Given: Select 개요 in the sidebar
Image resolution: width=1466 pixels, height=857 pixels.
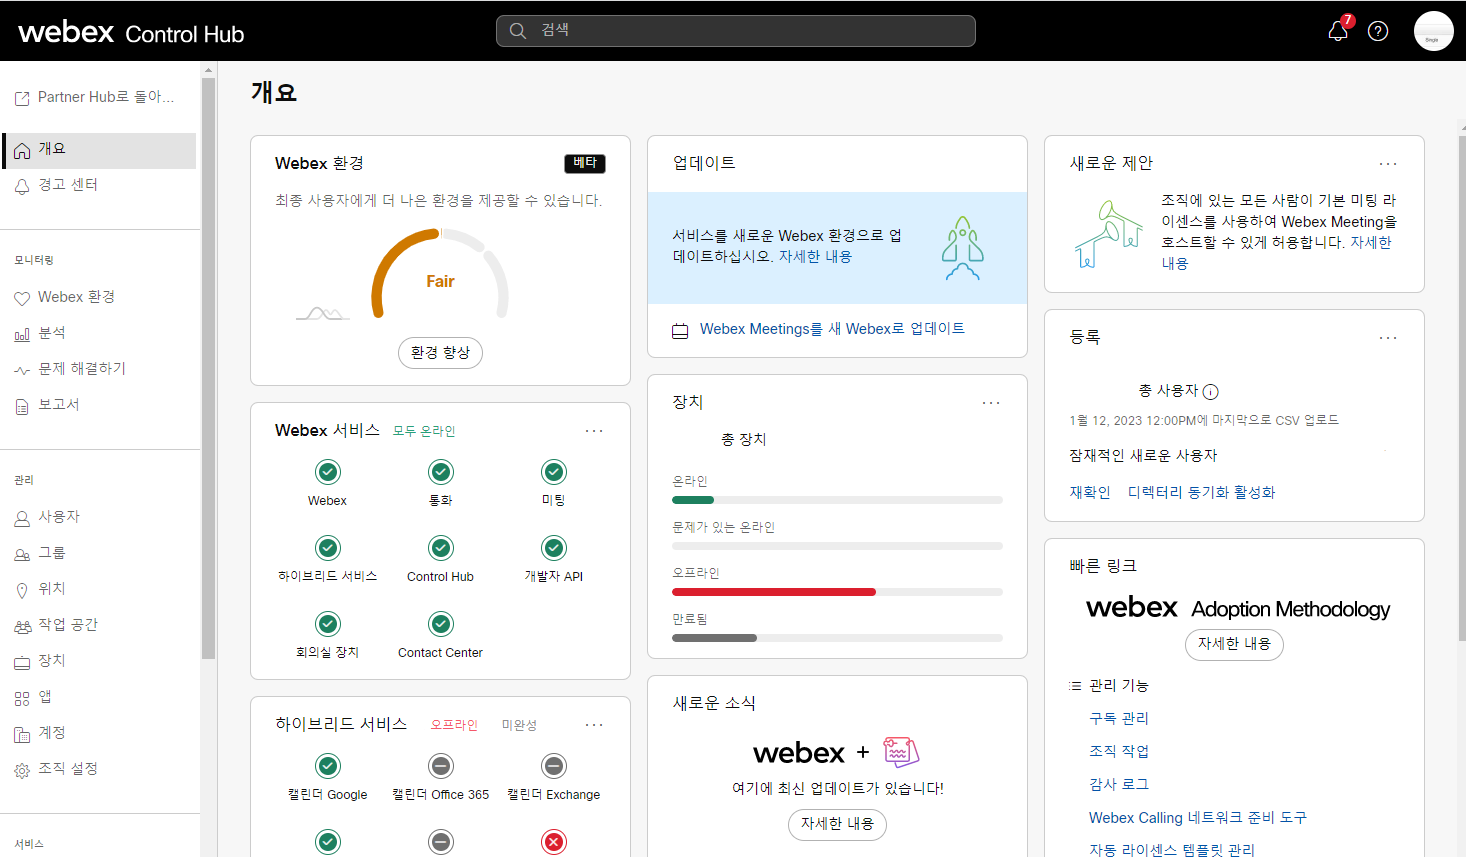Looking at the screenshot, I should [x=99, y=150].
